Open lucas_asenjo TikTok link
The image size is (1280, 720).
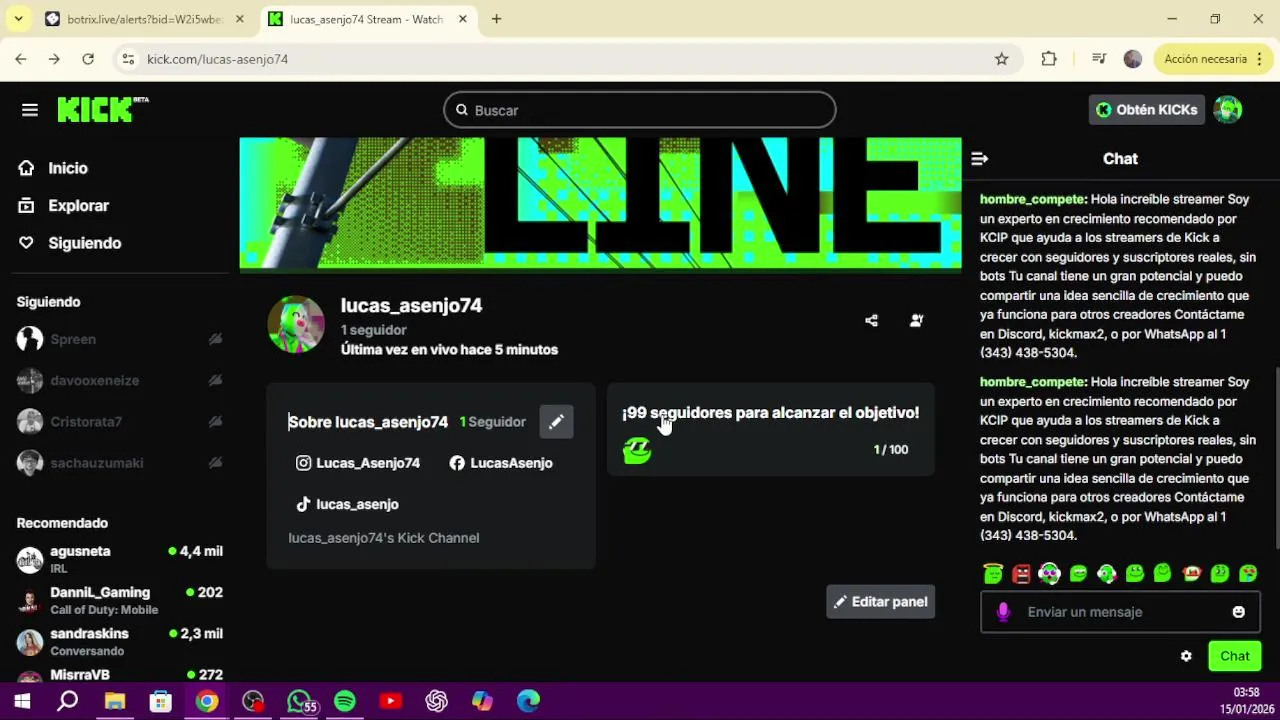347,504
